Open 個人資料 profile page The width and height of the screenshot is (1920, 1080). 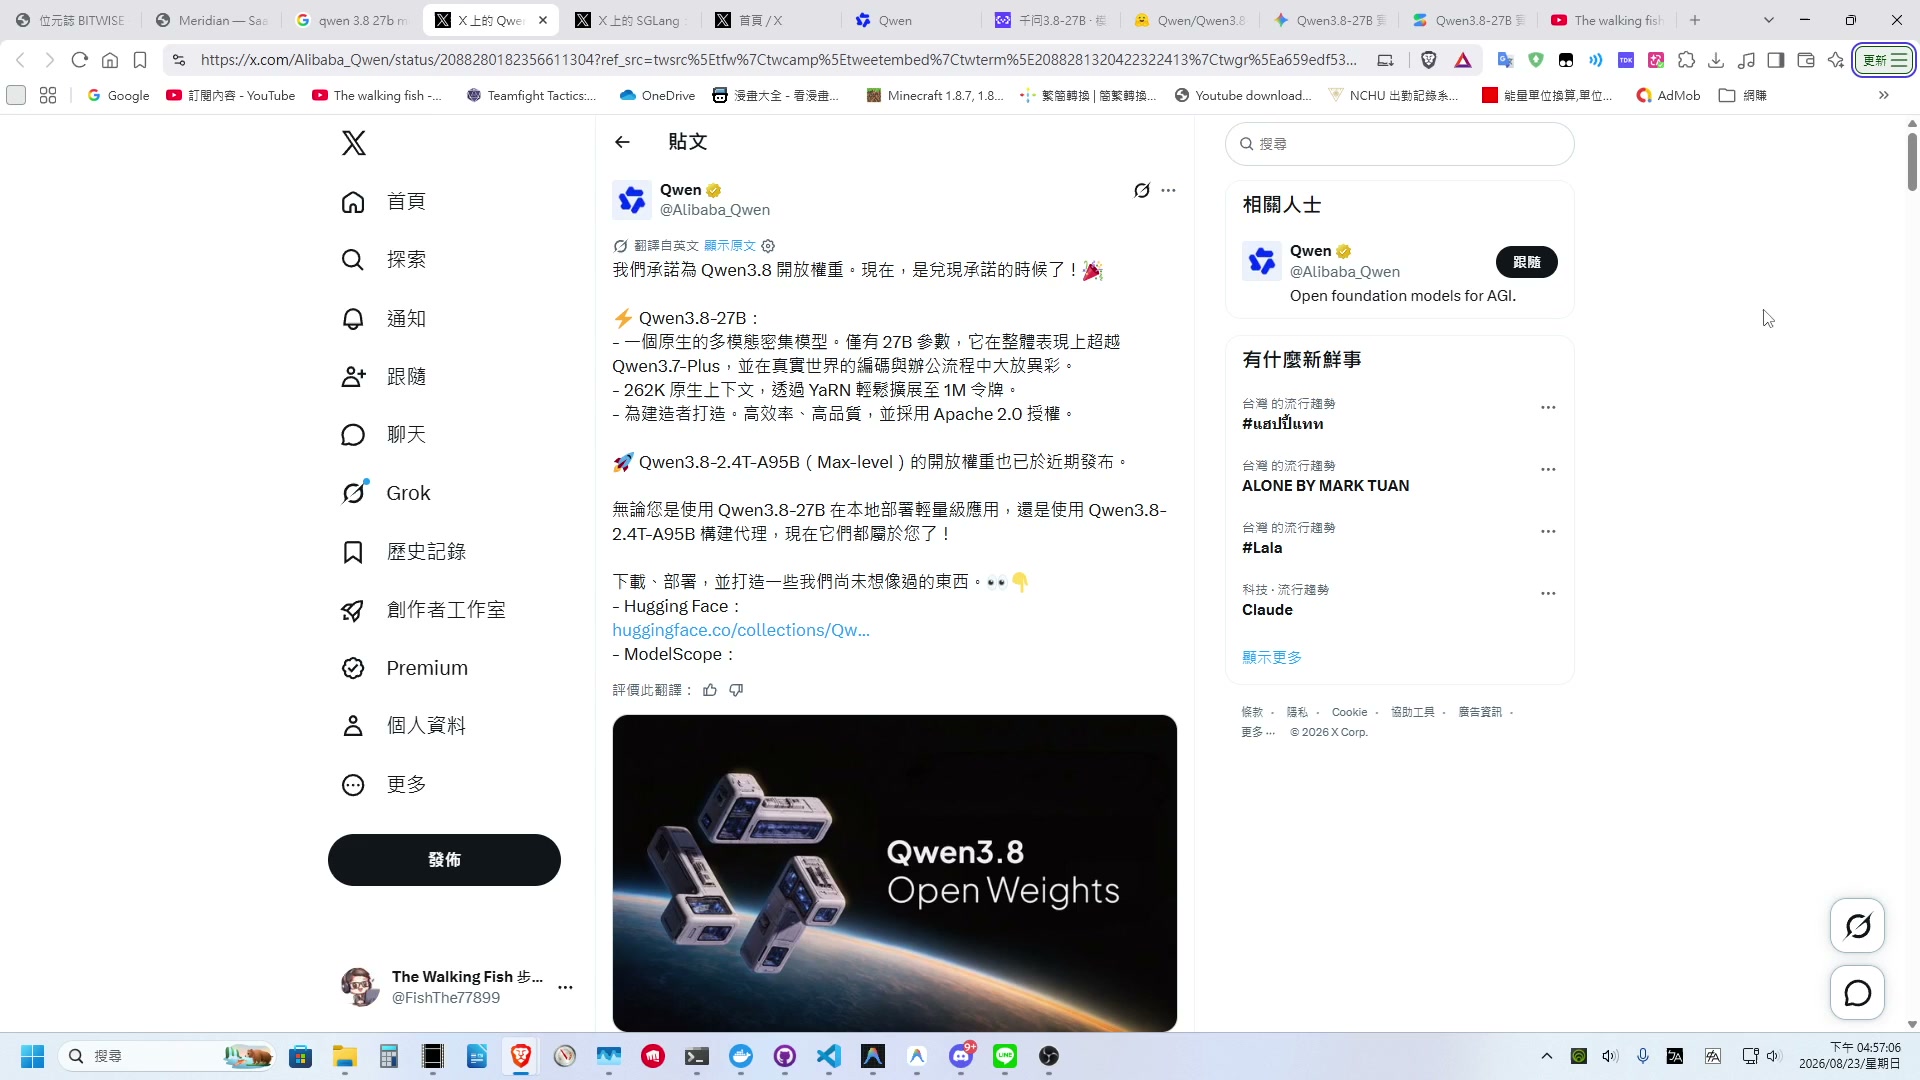404,726
